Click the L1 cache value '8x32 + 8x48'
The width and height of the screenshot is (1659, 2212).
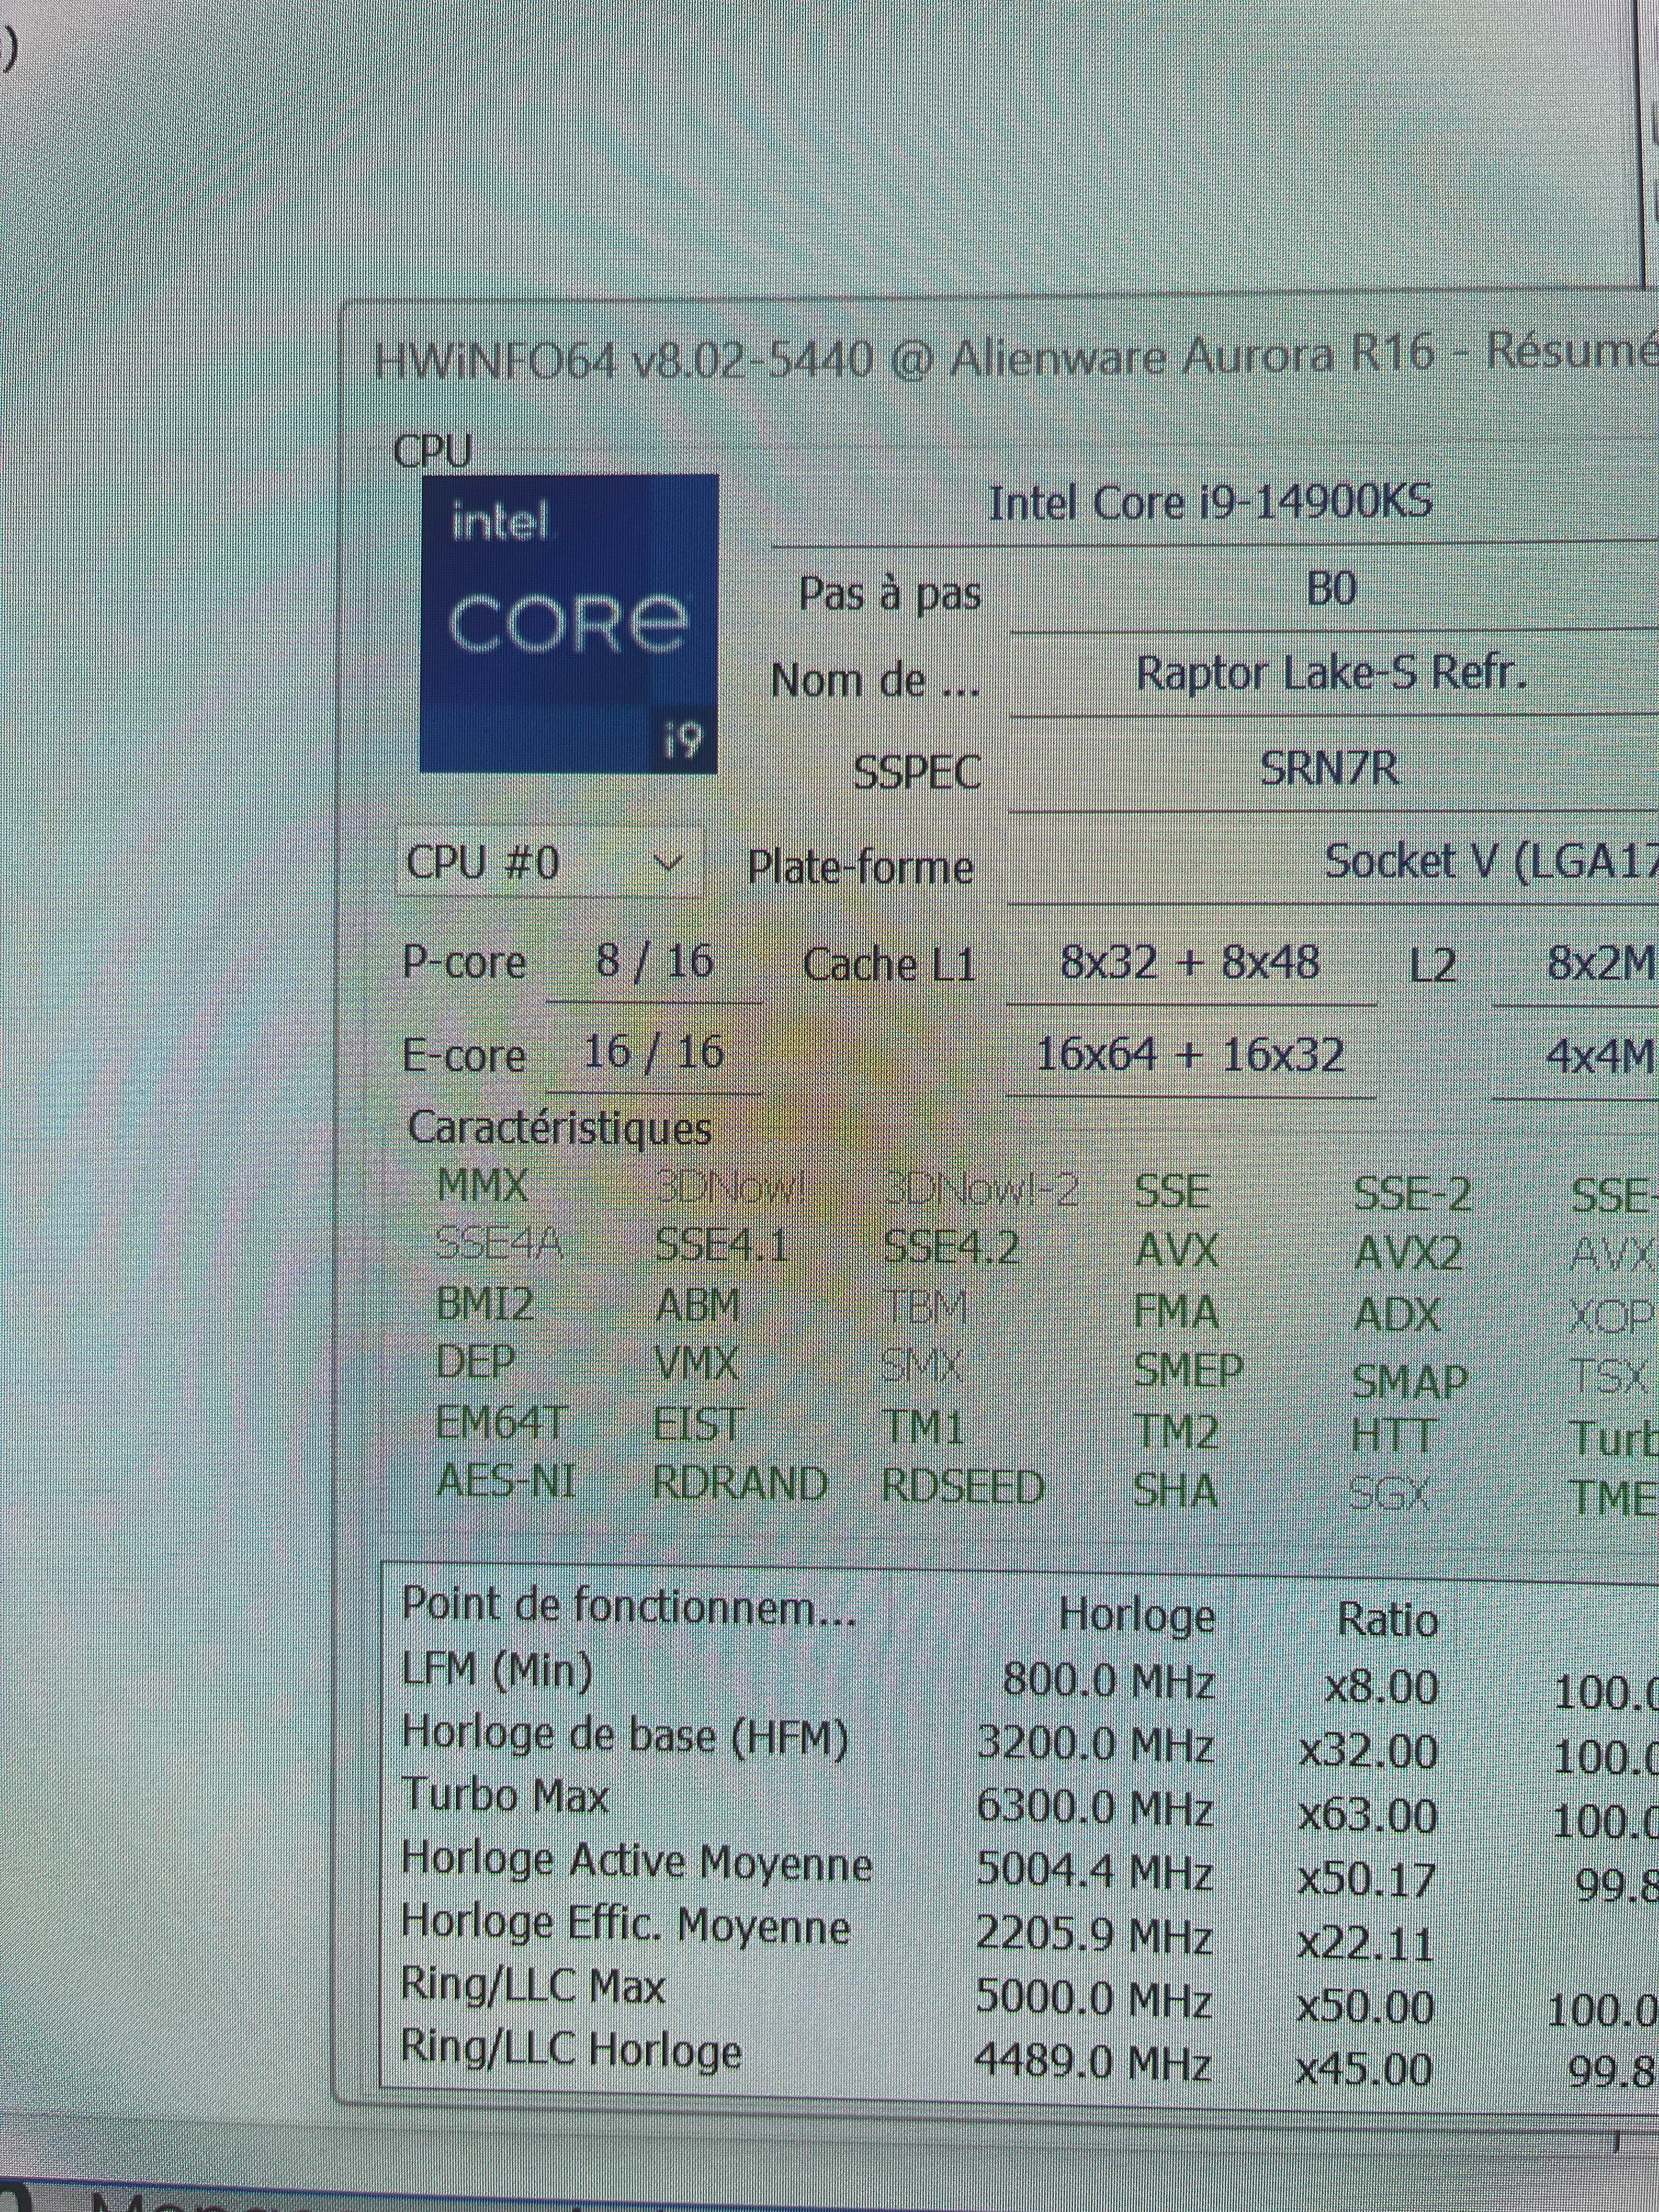tap(1189, 962)
